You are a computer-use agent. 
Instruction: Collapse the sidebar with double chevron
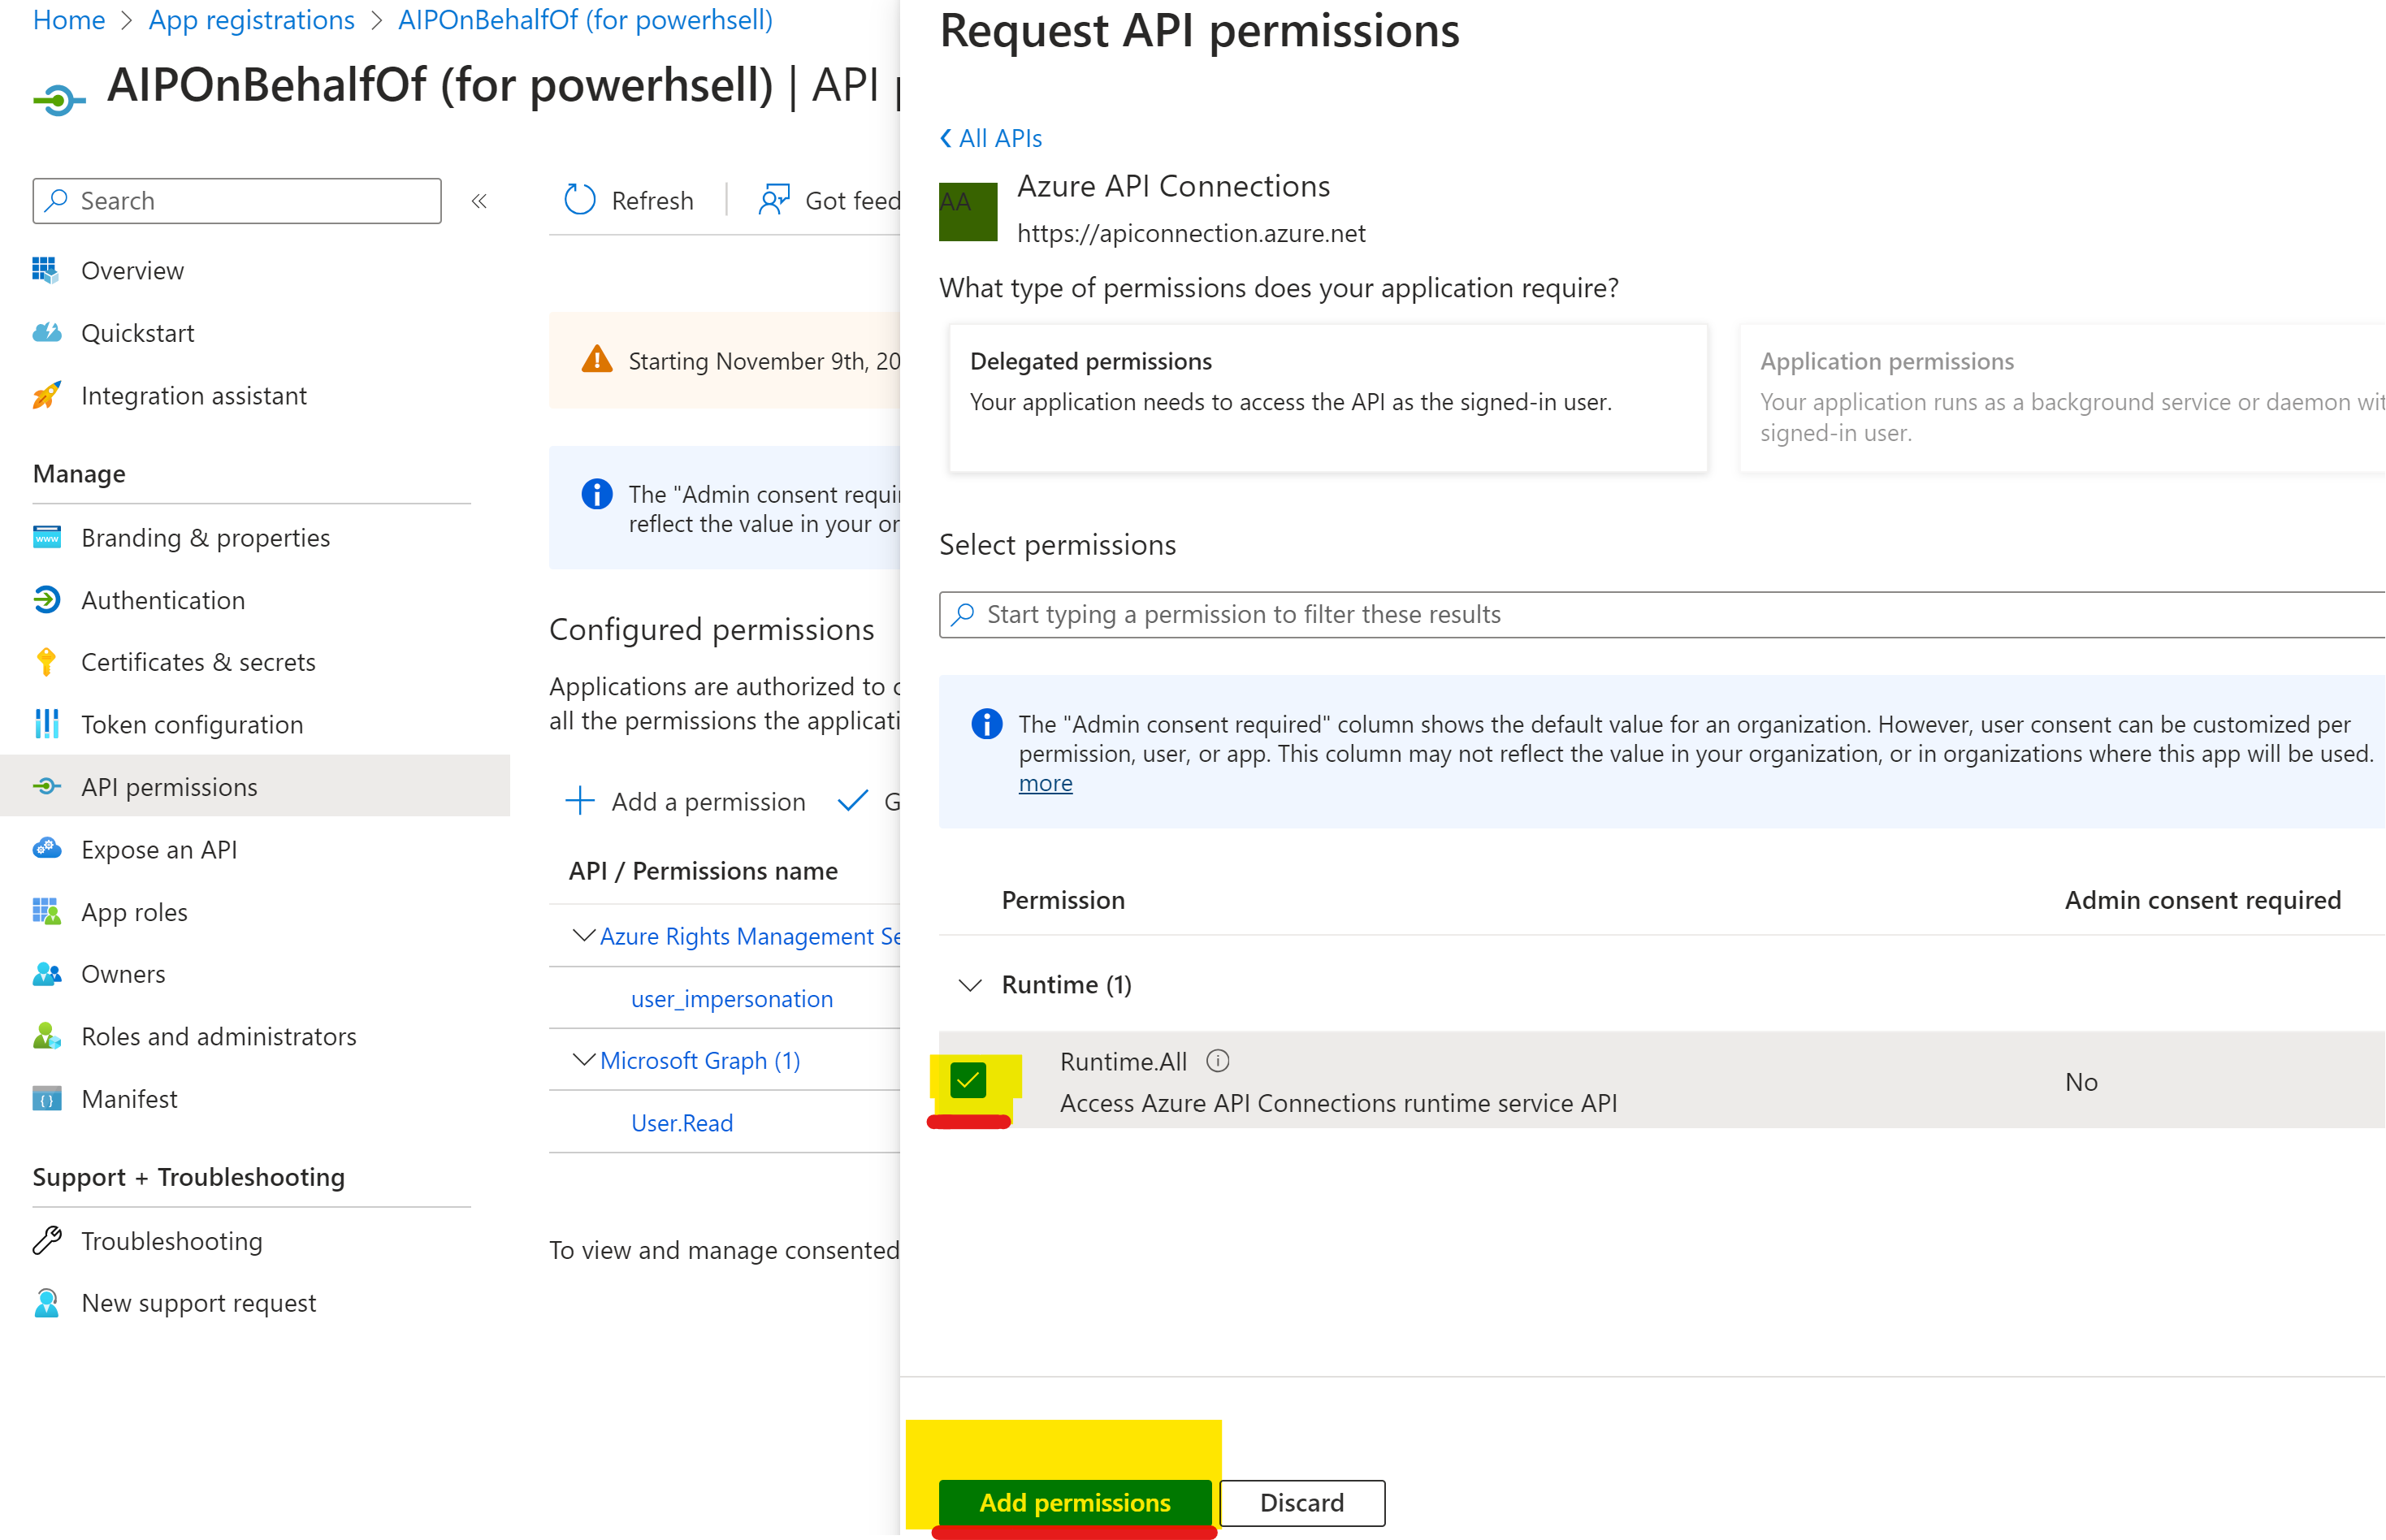pyautogui.click(x=479, y=201)
